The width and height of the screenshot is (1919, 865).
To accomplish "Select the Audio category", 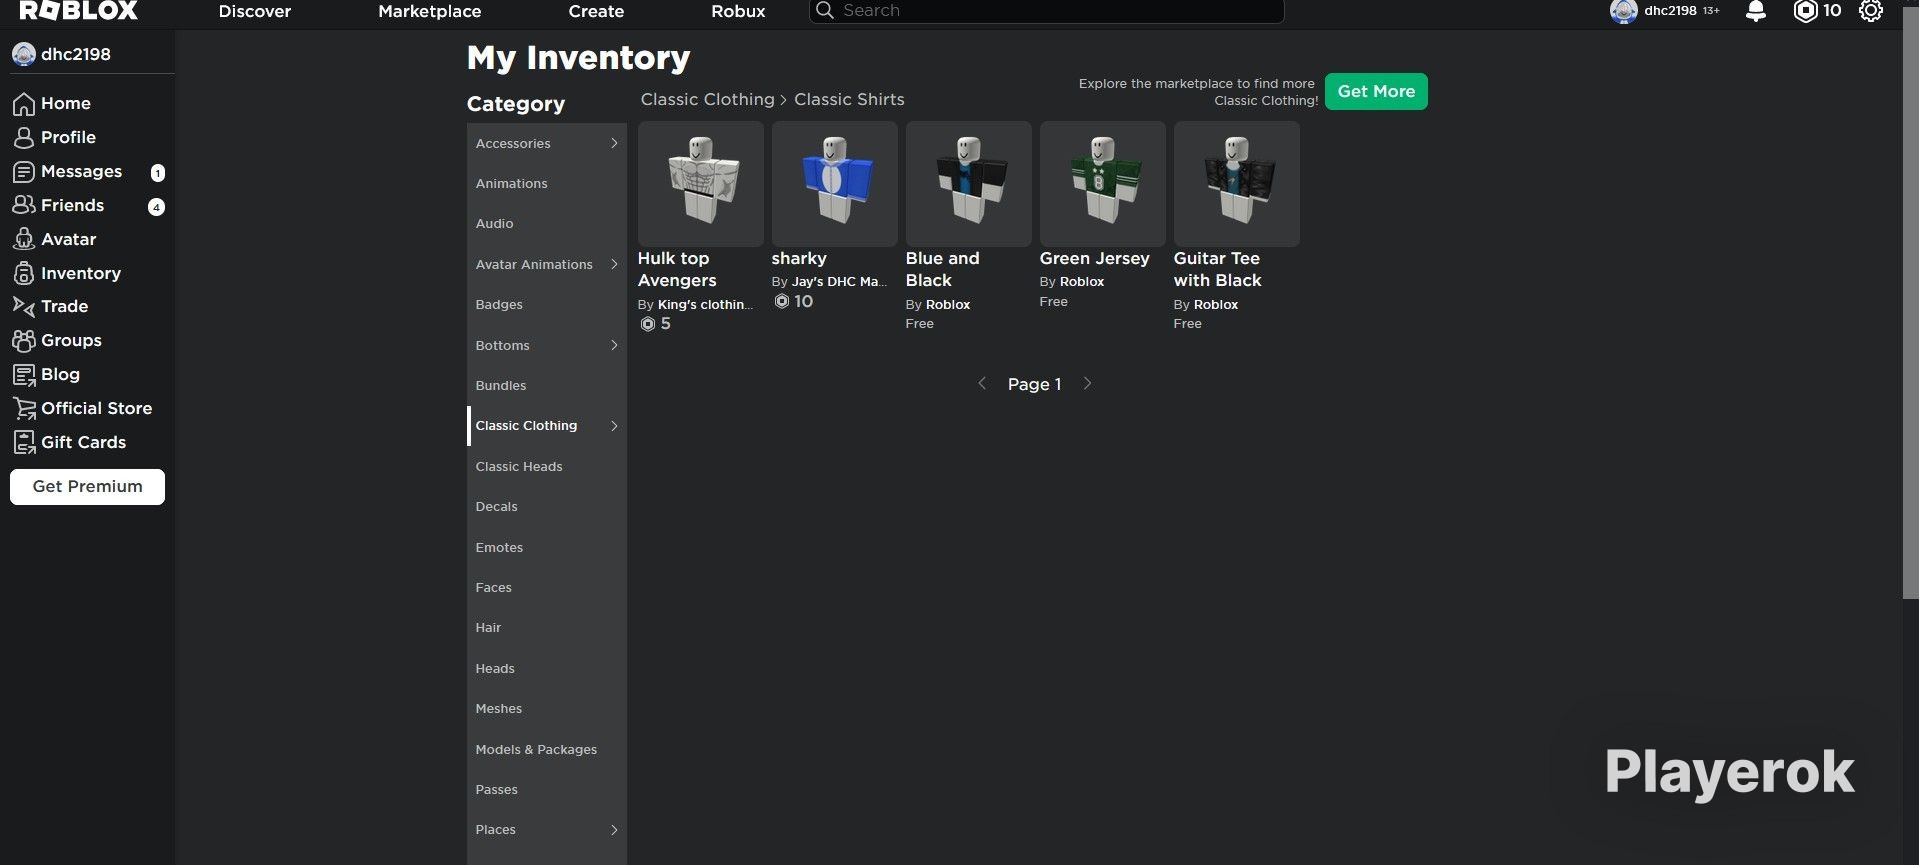I will [547, 224].
